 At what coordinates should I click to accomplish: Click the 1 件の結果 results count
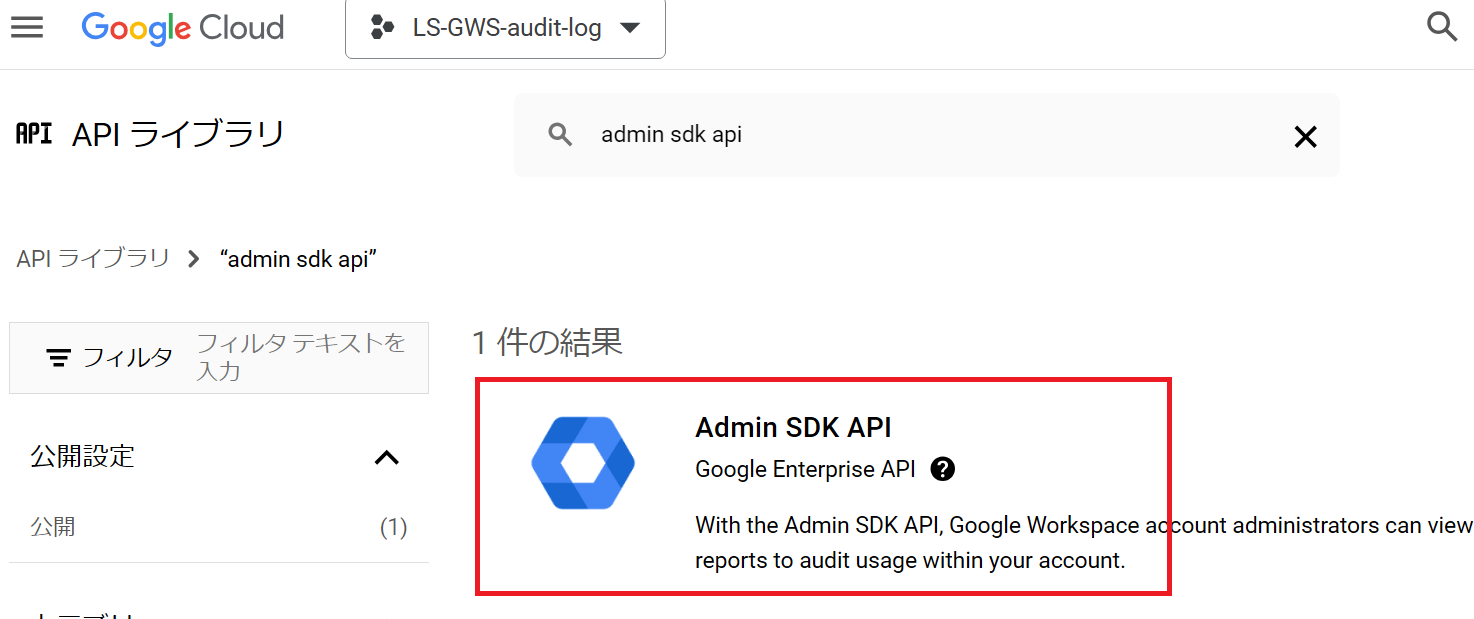pyautogui.click(x=547, y=343)
